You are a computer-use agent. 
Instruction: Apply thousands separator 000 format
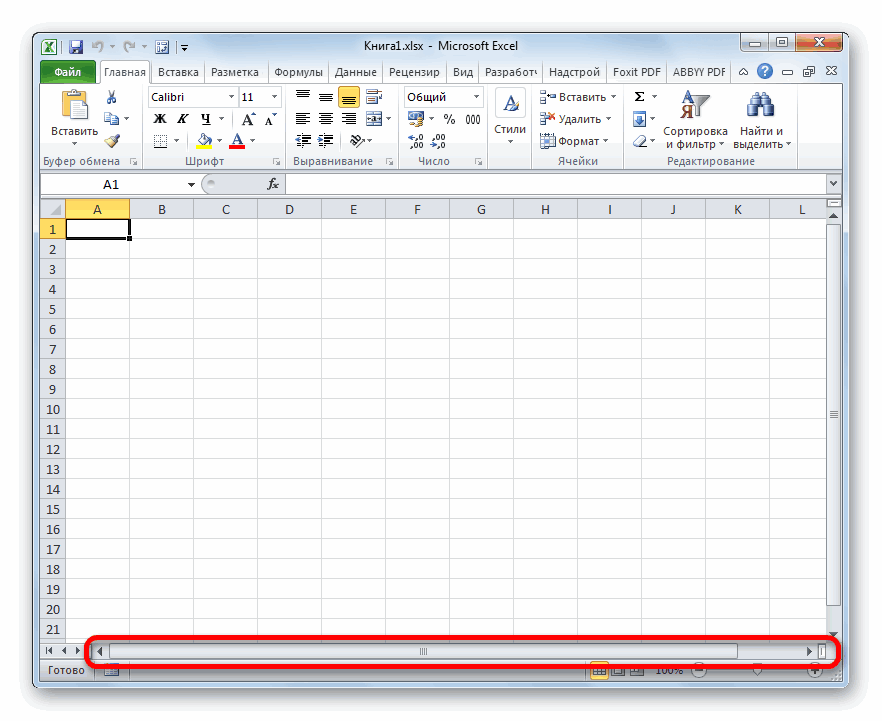(473, 119)
